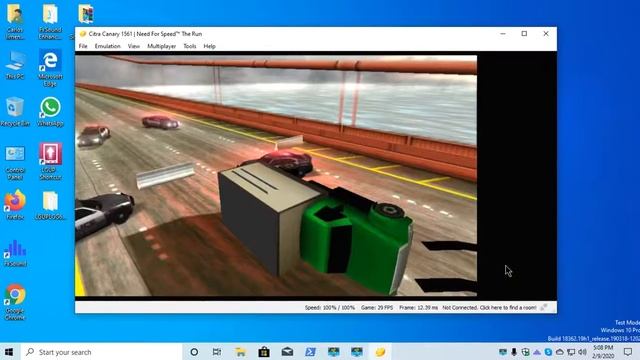Click the 5:08 PM clock and date
Viewport: 640px width, 360px height.
click(603, 352)
